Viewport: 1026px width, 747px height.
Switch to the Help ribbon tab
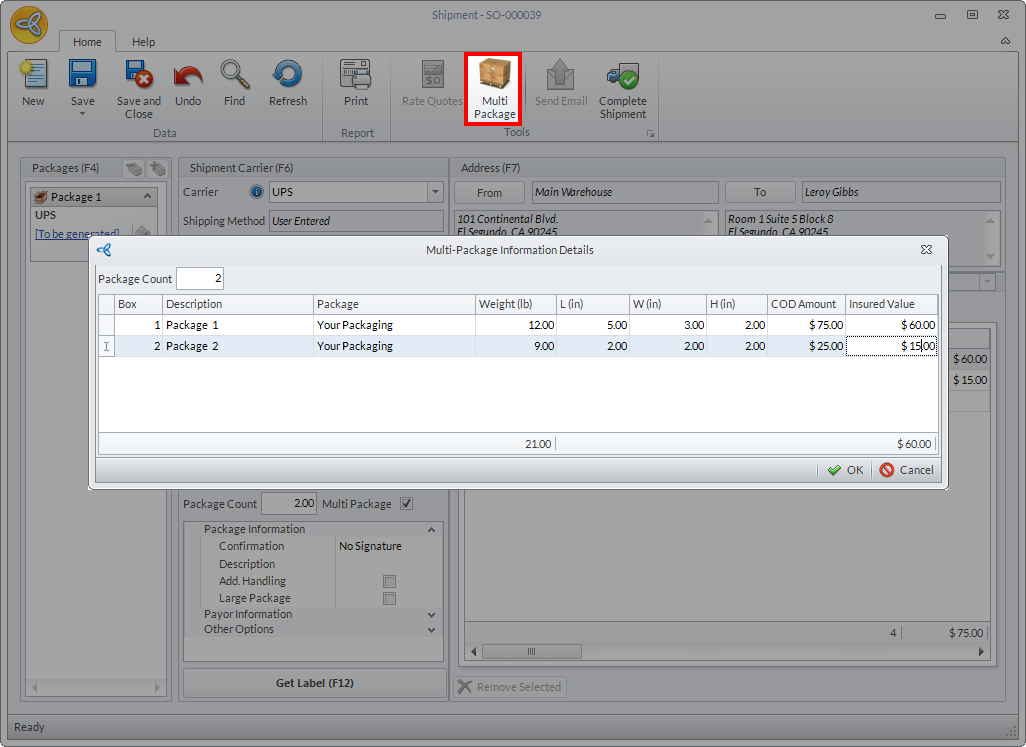(x=144, y=42)
